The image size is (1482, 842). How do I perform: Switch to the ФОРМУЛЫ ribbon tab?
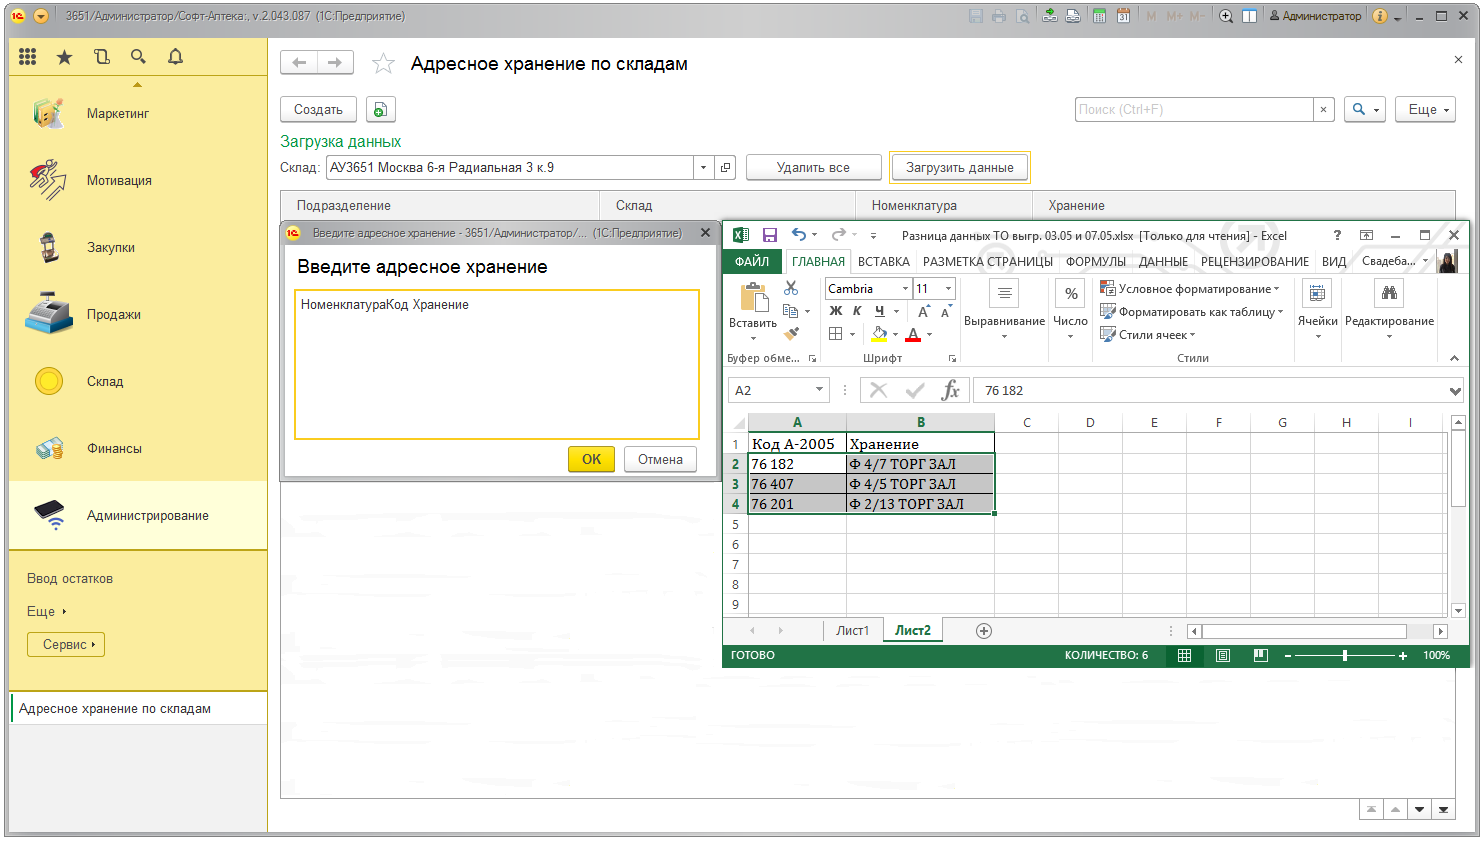tap(1095, 262)
